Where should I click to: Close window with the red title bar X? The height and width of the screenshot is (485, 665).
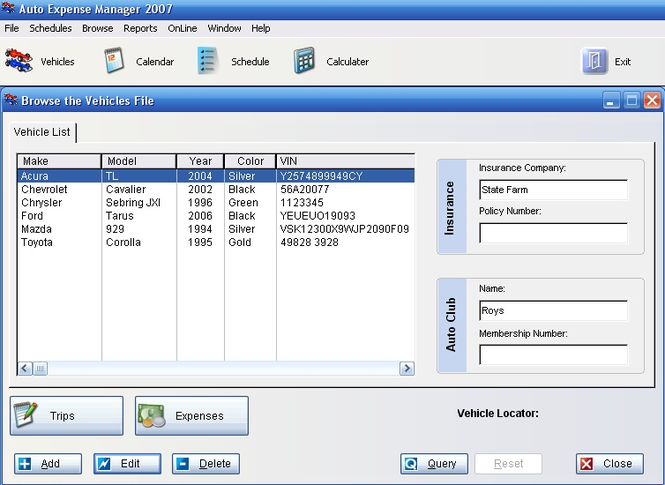coord(652,100)
